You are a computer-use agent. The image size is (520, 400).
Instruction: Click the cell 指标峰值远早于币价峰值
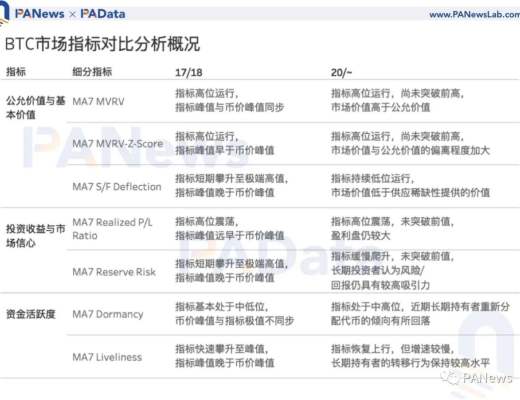(230, 235)
